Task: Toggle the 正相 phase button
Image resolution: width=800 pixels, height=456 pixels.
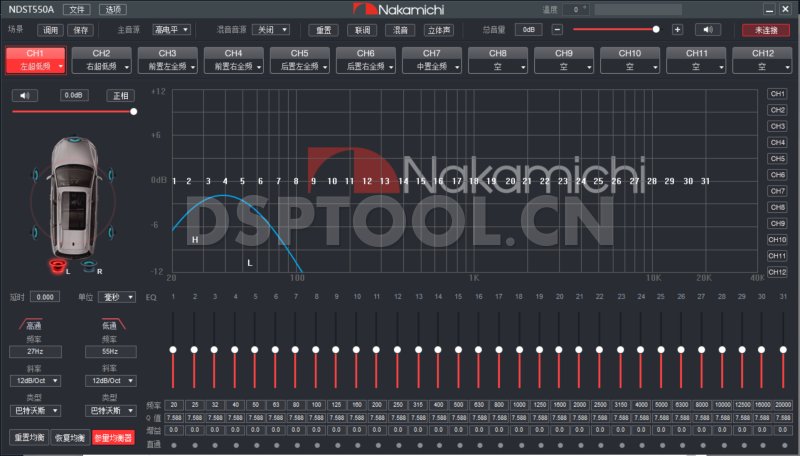Action: click(120, 95)
